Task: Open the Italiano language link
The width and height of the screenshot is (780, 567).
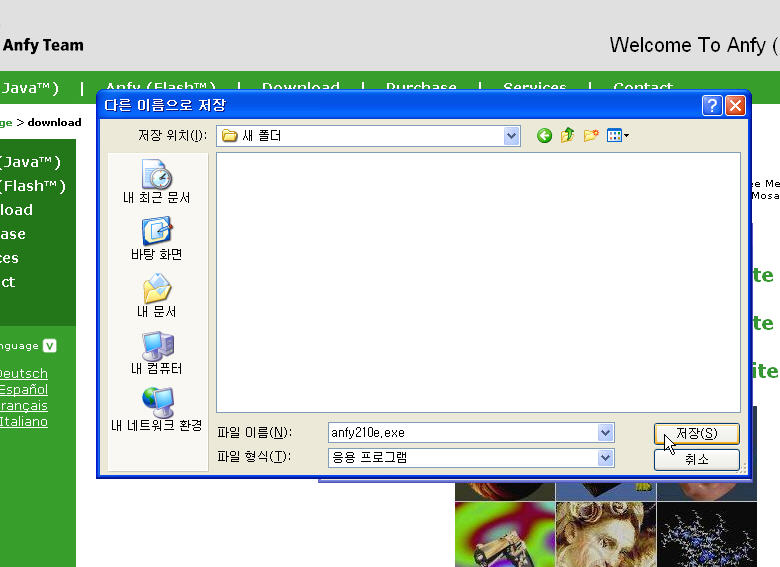Action: tap(23, 422)
